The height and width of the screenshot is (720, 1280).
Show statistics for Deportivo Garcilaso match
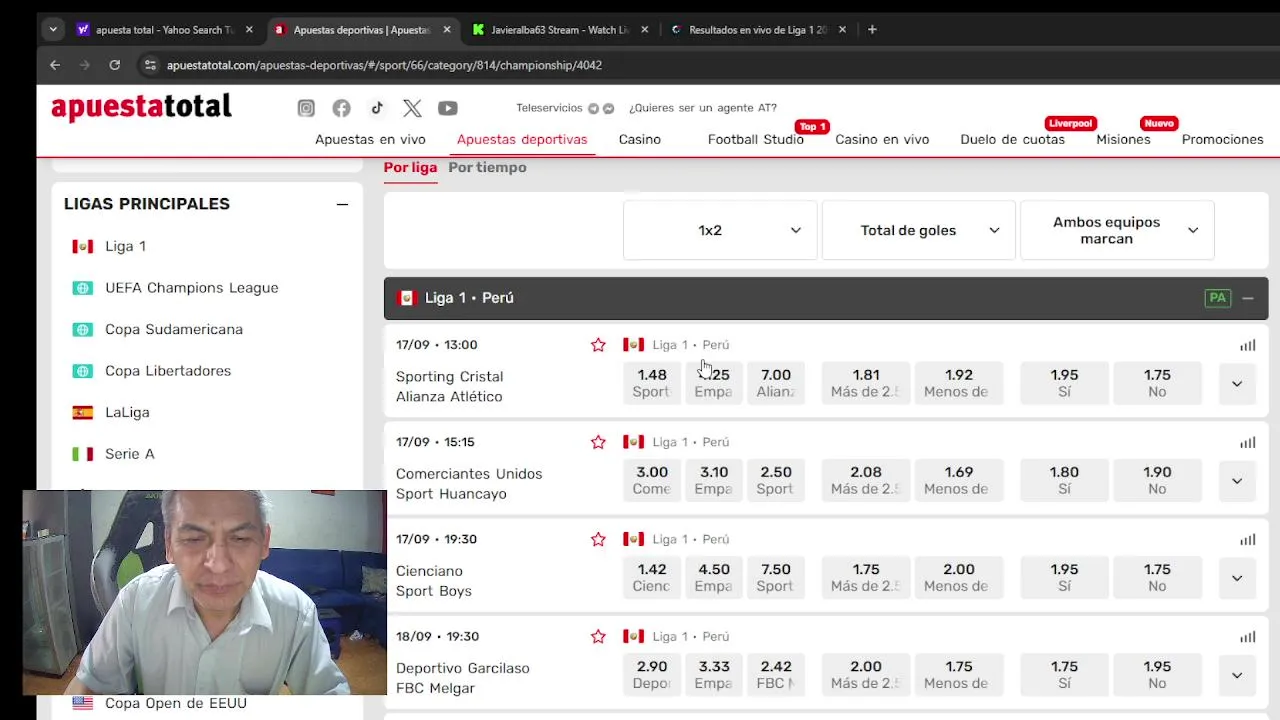pos(1247,636)
